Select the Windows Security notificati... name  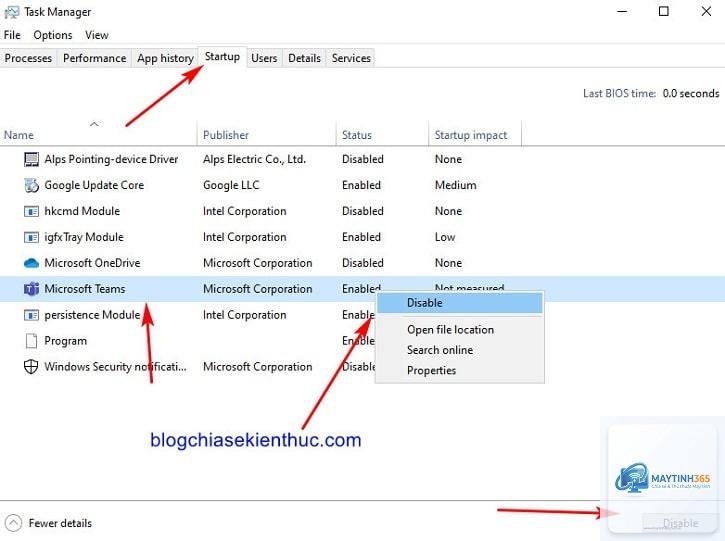pos(116,367)
